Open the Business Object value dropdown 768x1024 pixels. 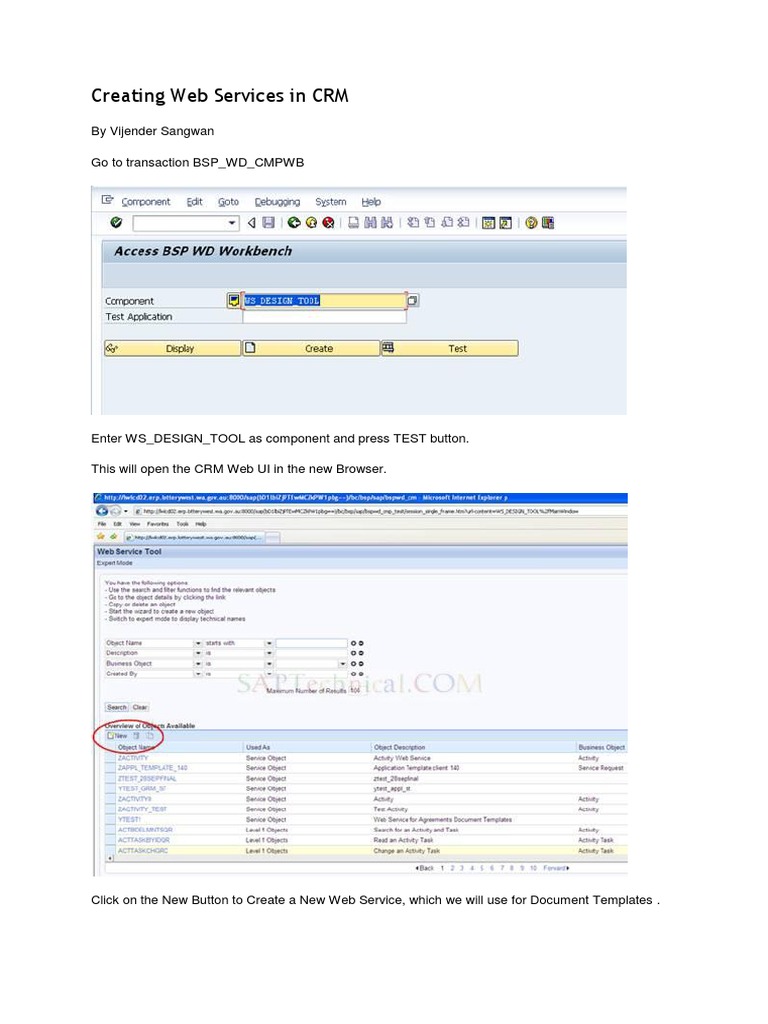[x=343, y=664]
